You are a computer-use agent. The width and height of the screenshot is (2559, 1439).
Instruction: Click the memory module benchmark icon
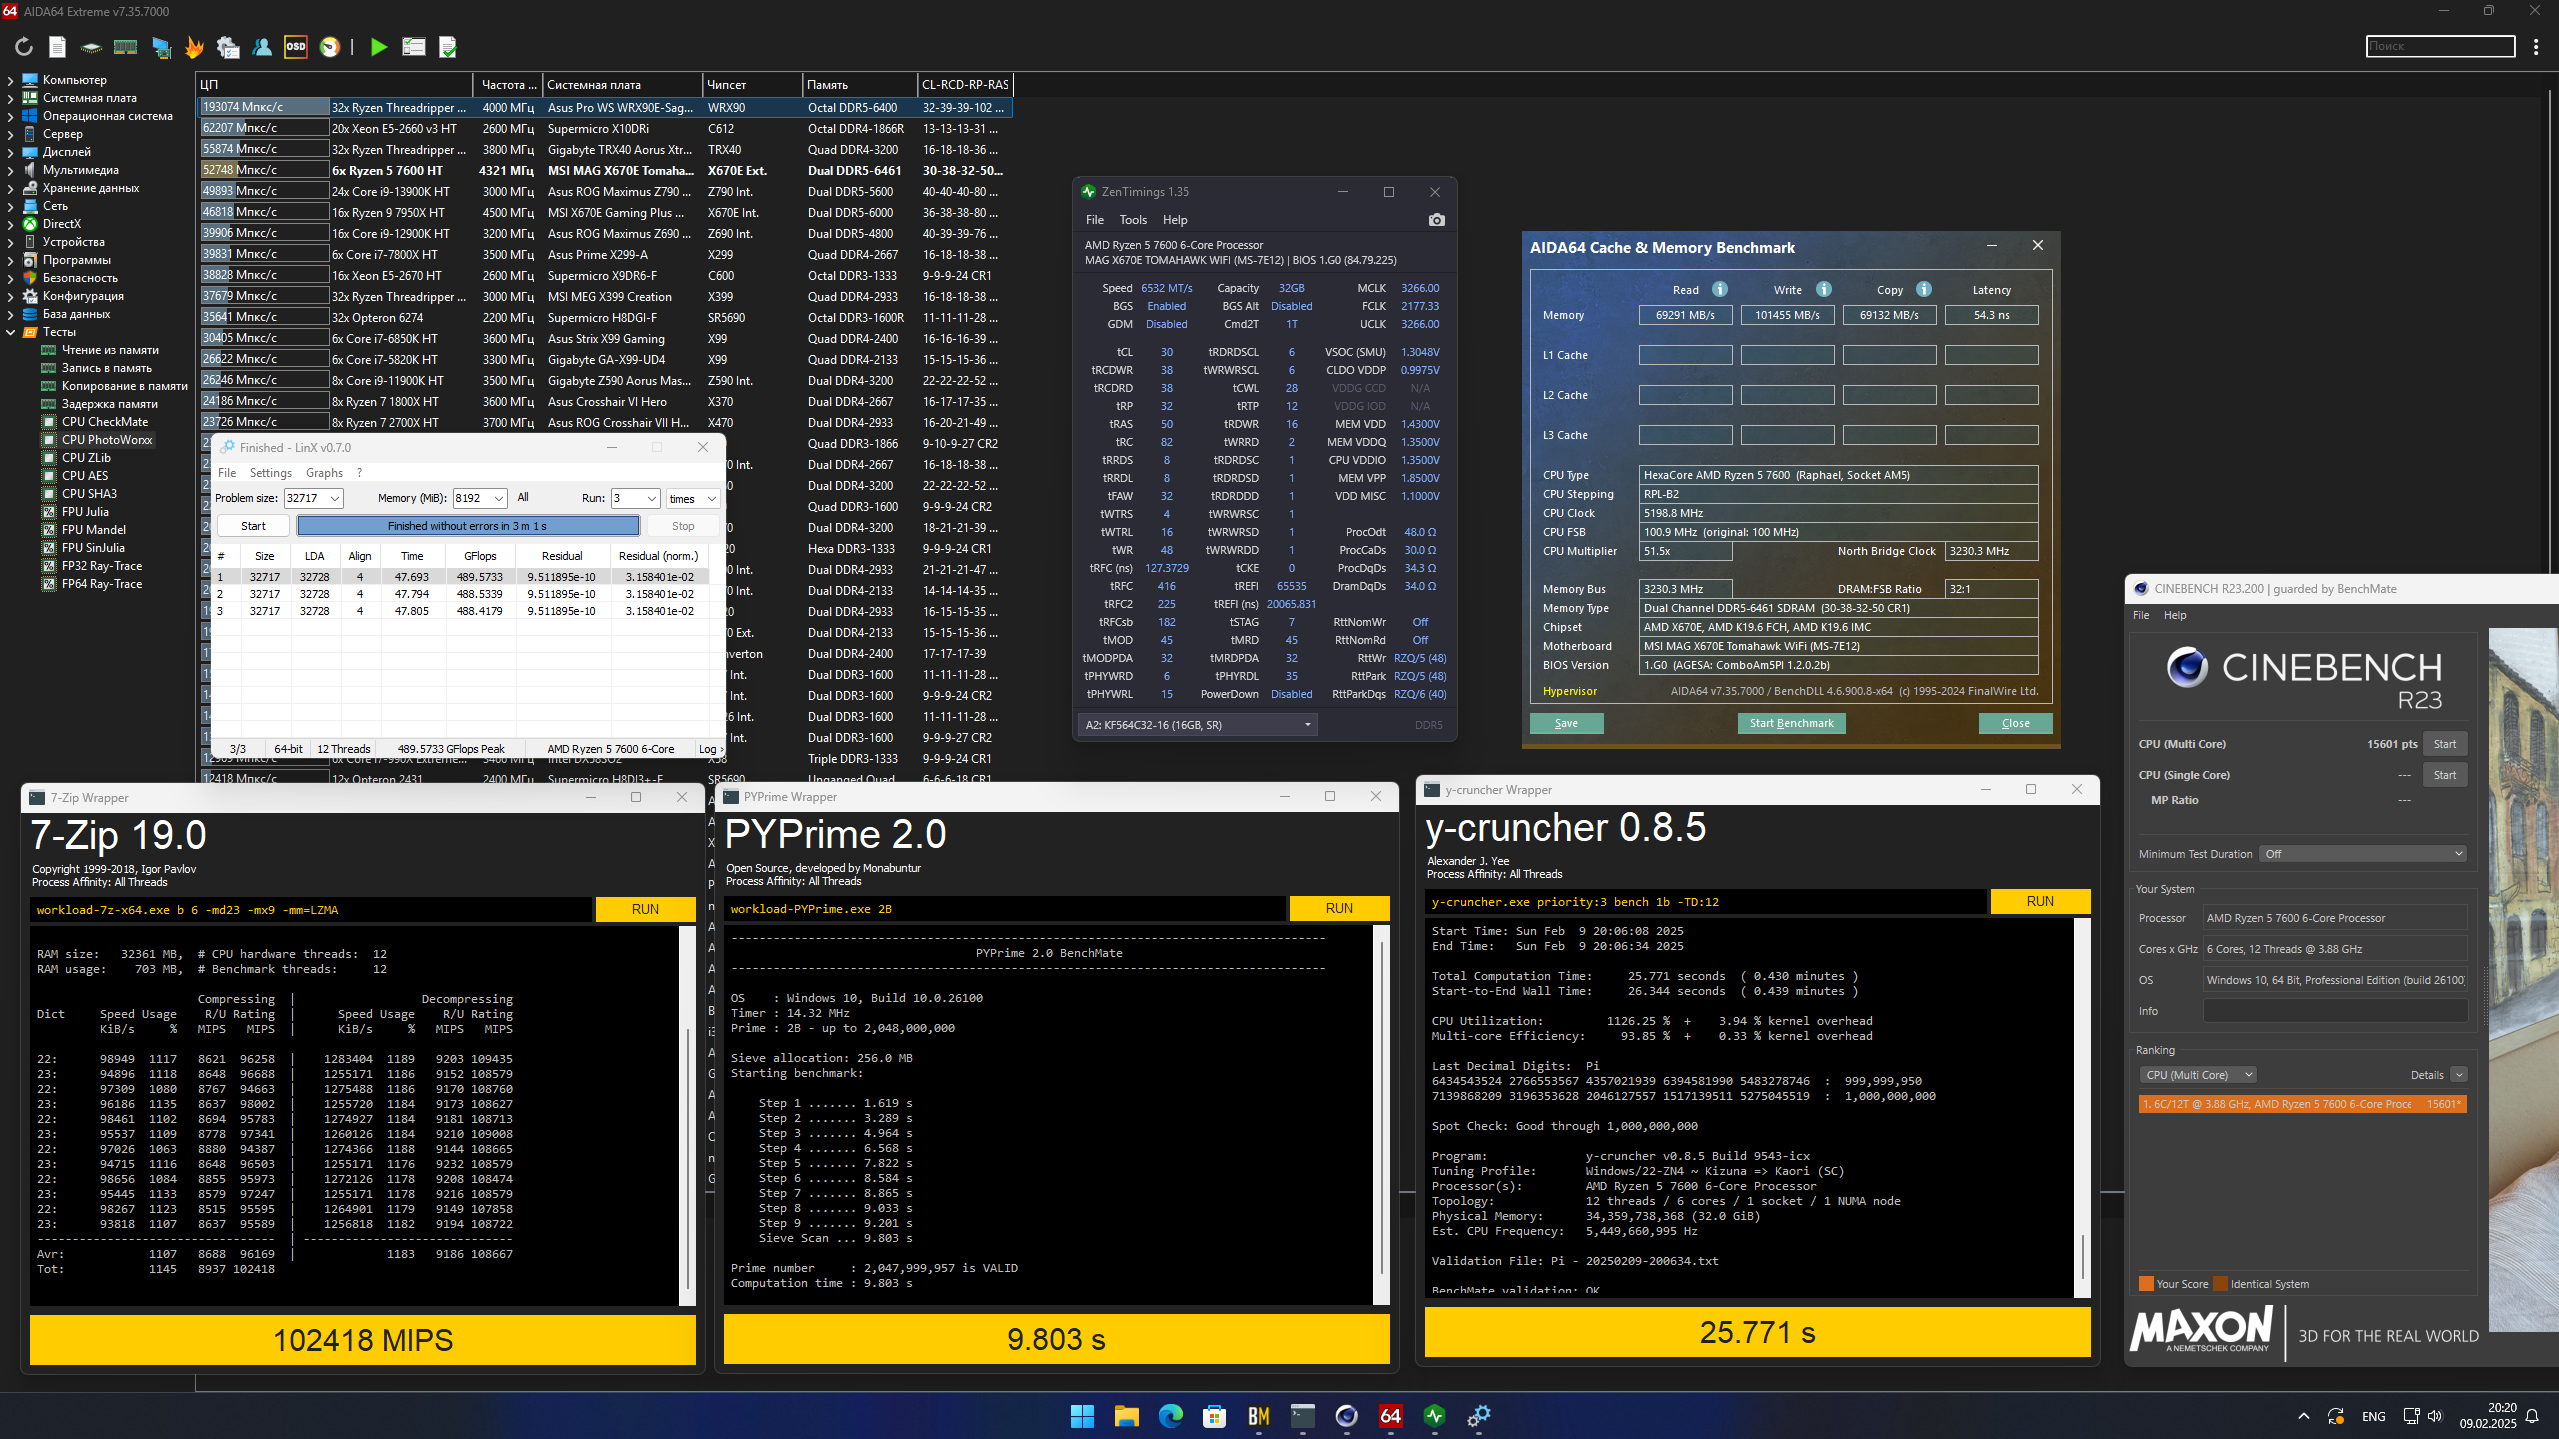pos(125,47)
